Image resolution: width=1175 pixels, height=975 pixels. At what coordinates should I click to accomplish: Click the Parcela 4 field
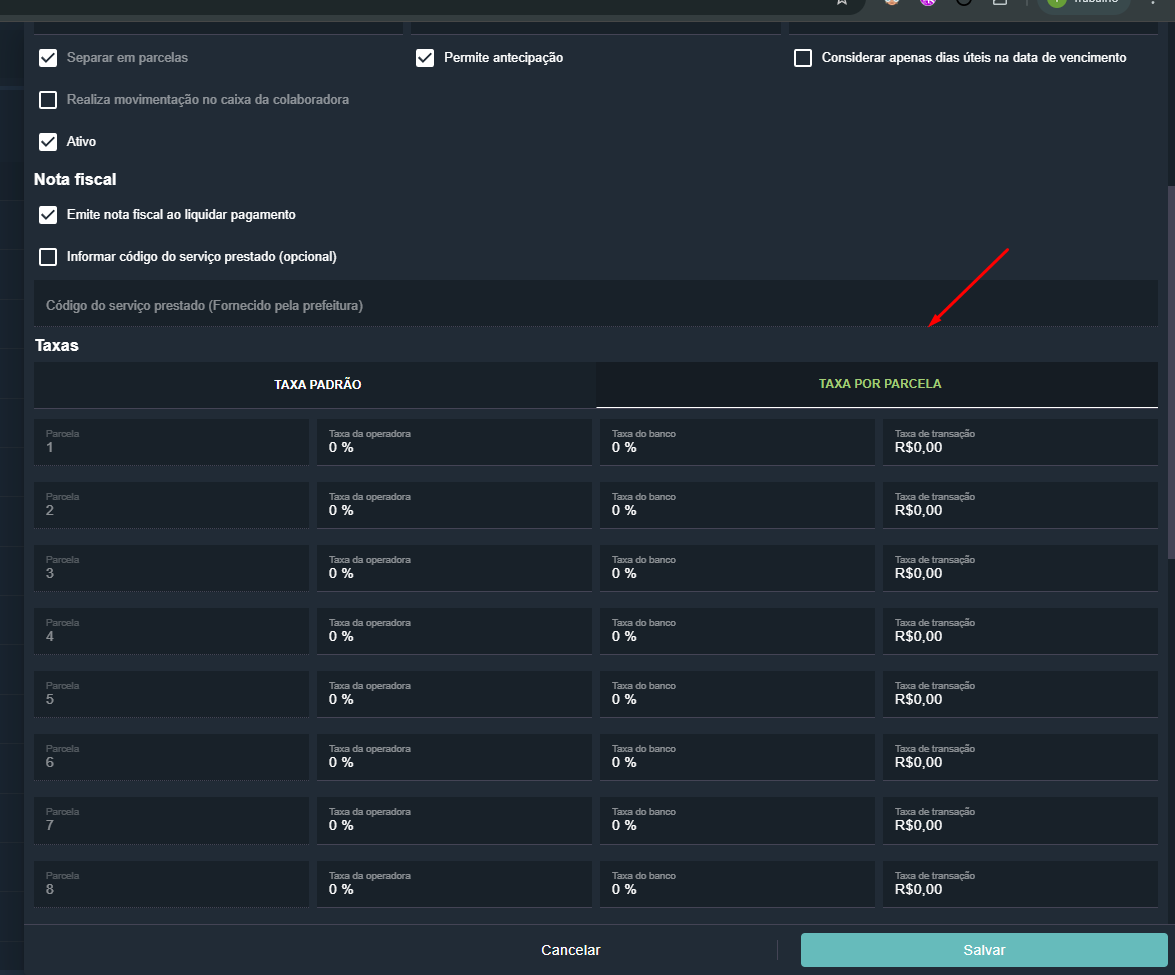171,631
